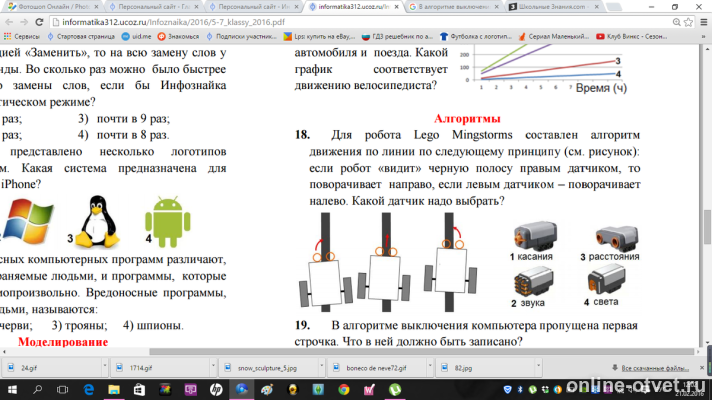Screen dimensions: 712x400
Task: Open the Знакомься bookmark
Action: point(178,36)
